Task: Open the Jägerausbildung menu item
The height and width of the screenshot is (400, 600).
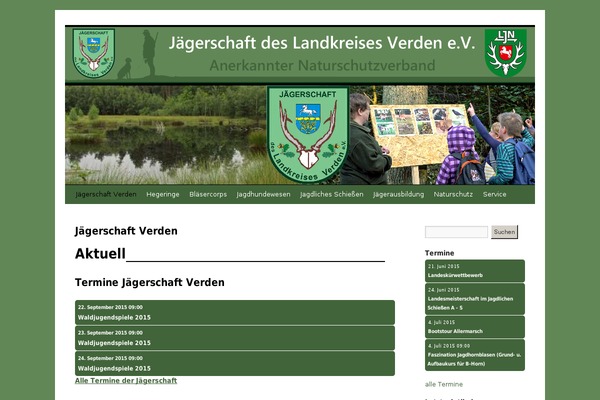Action: pyautogui.click(x=398, y=194)
